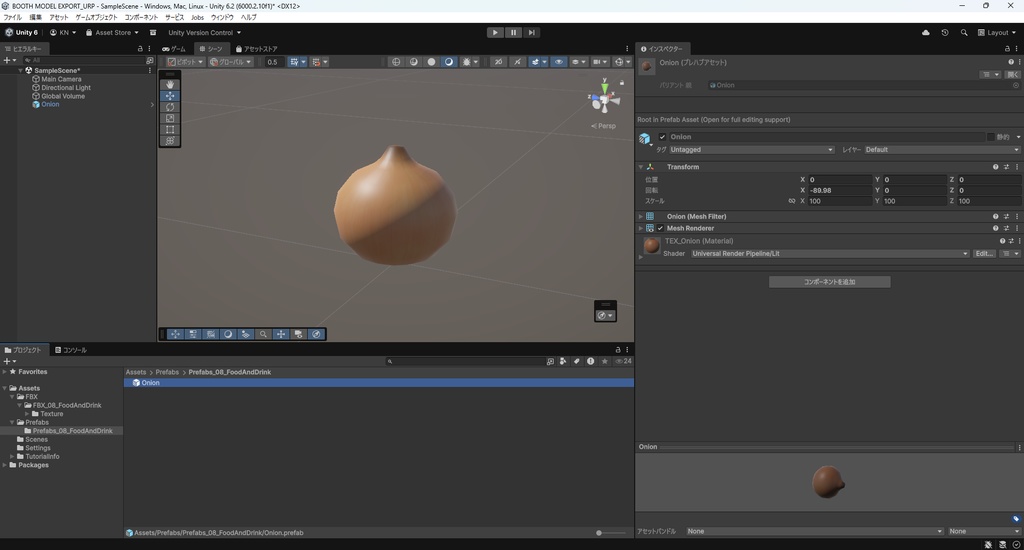This screenshot has height=550, width=1024.
Task: Expand the Onion Mesh Filter component
Action: tap(641, 217)
